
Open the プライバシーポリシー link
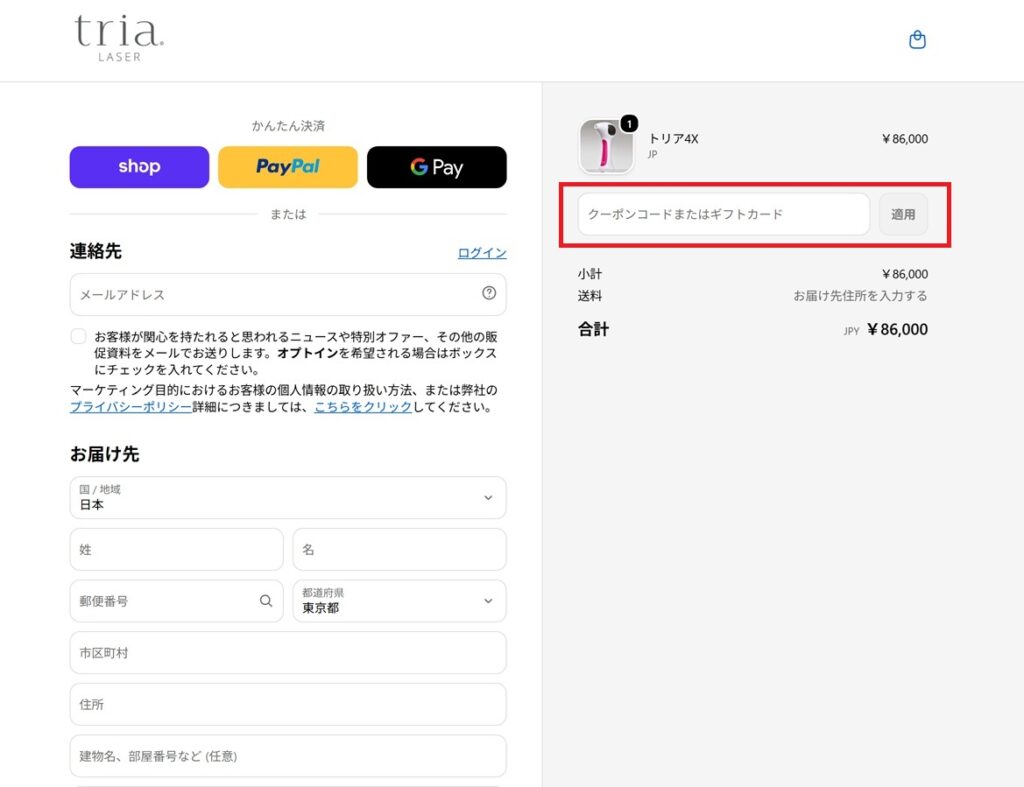click(131, 407)
